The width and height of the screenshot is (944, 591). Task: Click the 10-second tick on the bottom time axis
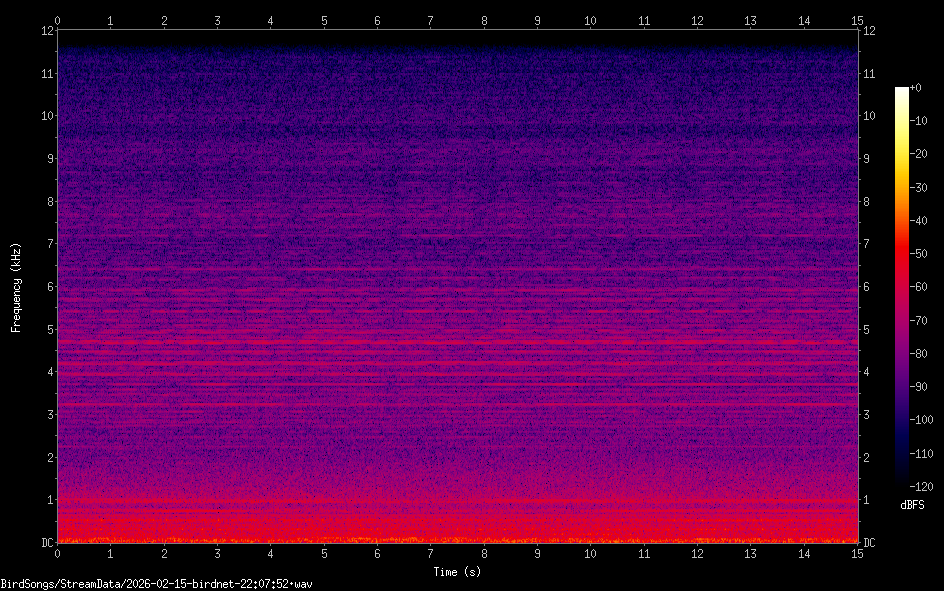point(590,553)
